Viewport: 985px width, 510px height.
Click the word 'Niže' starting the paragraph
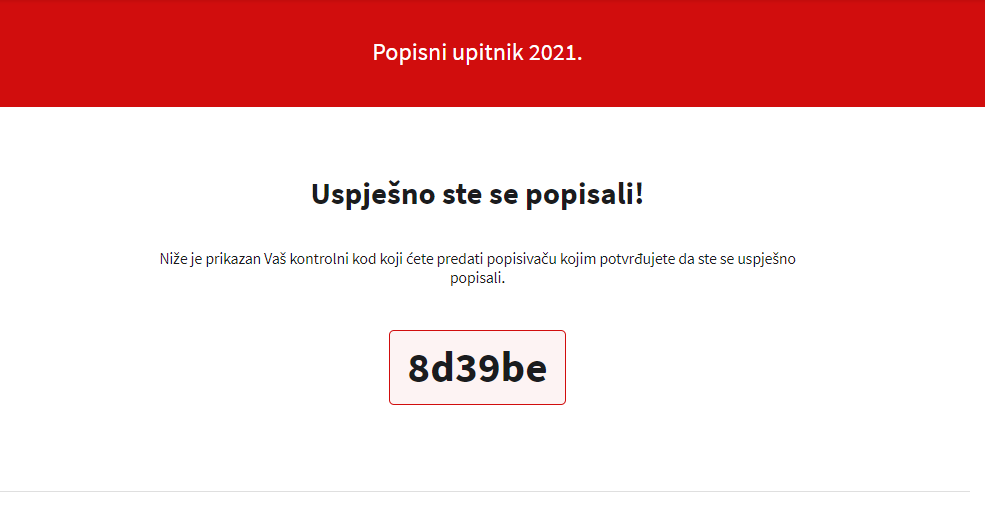click(x=173, y=259)
